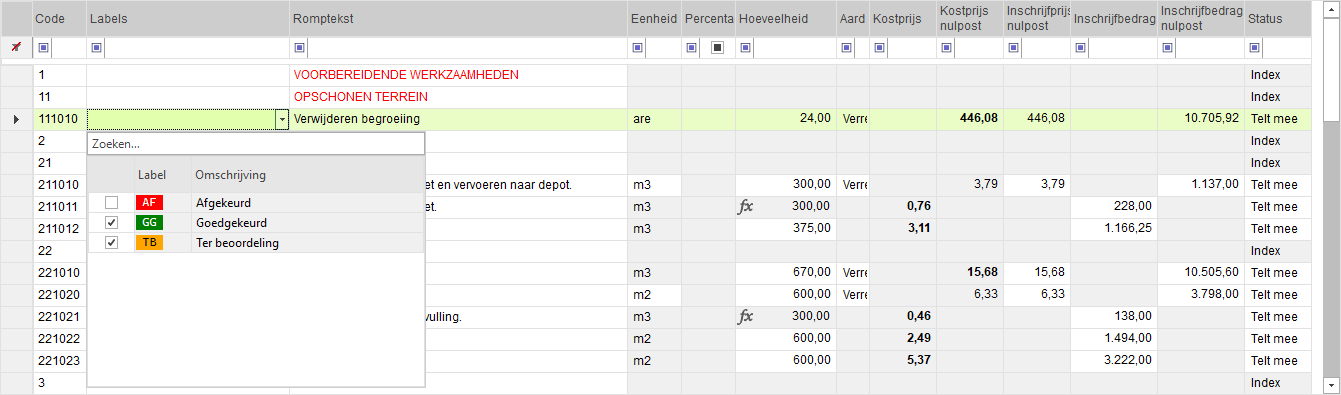Open filter operator icon for Status column
Screen dimensions: 1341x395
pyautogui.click(x=1255, y=48)
